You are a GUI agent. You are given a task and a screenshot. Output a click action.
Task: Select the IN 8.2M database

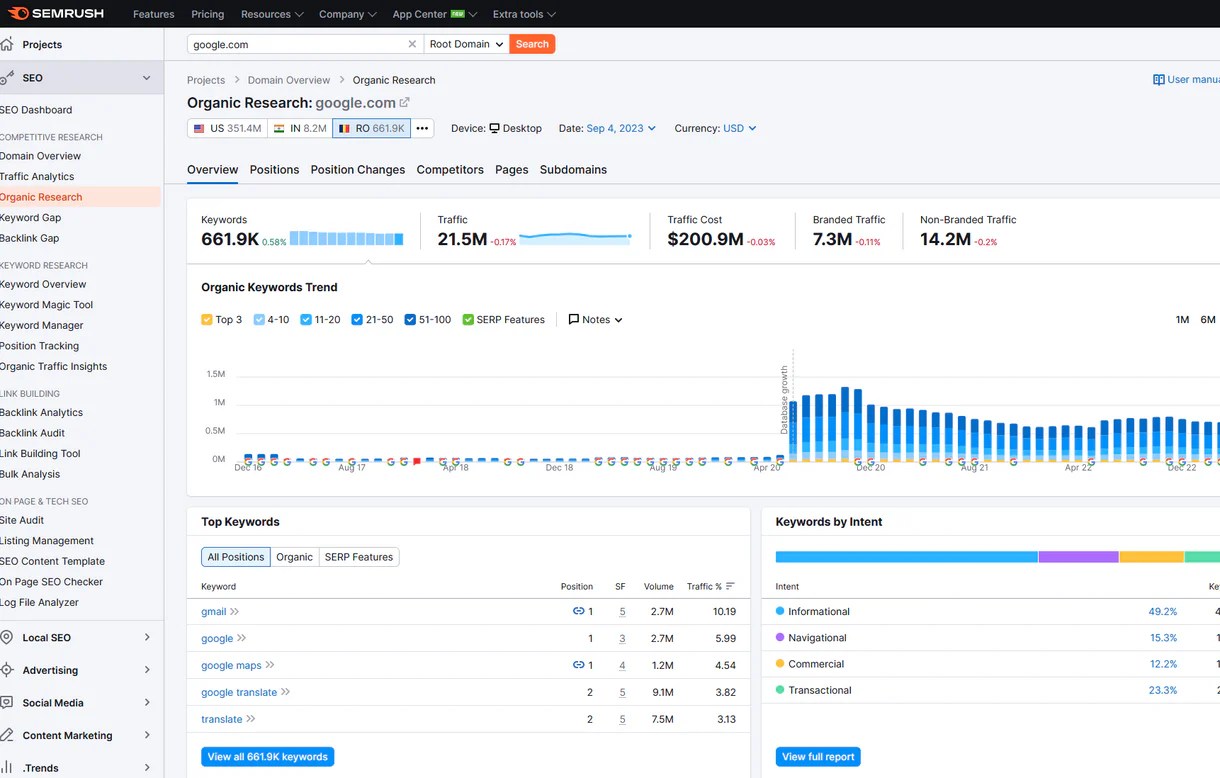(x=300, y=128)
